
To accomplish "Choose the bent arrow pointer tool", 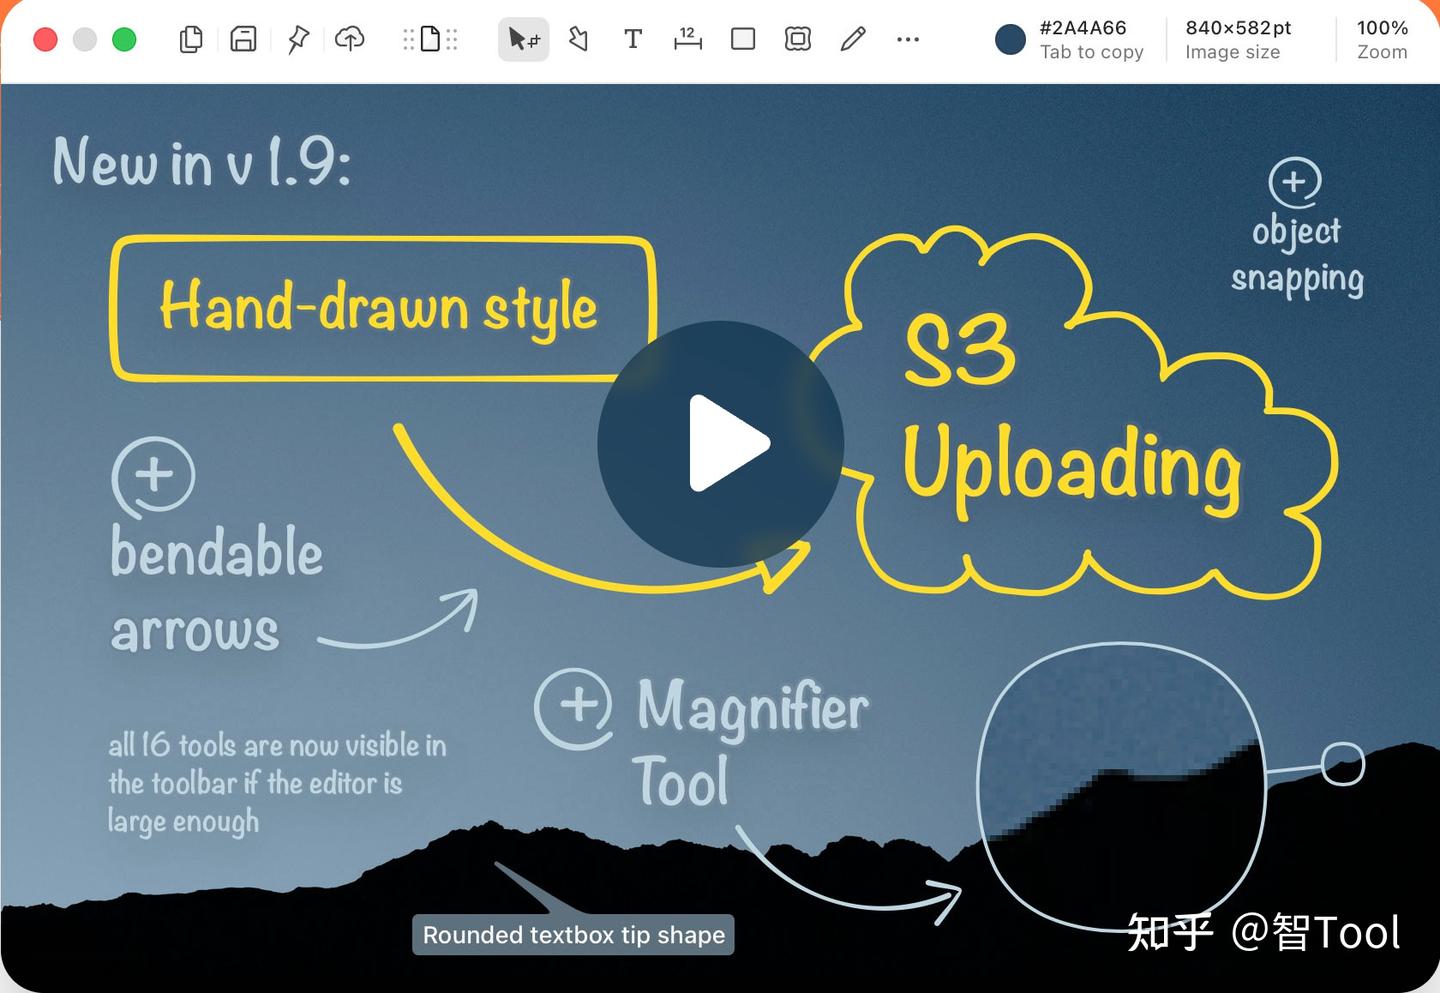I will (x=578, y=39).
